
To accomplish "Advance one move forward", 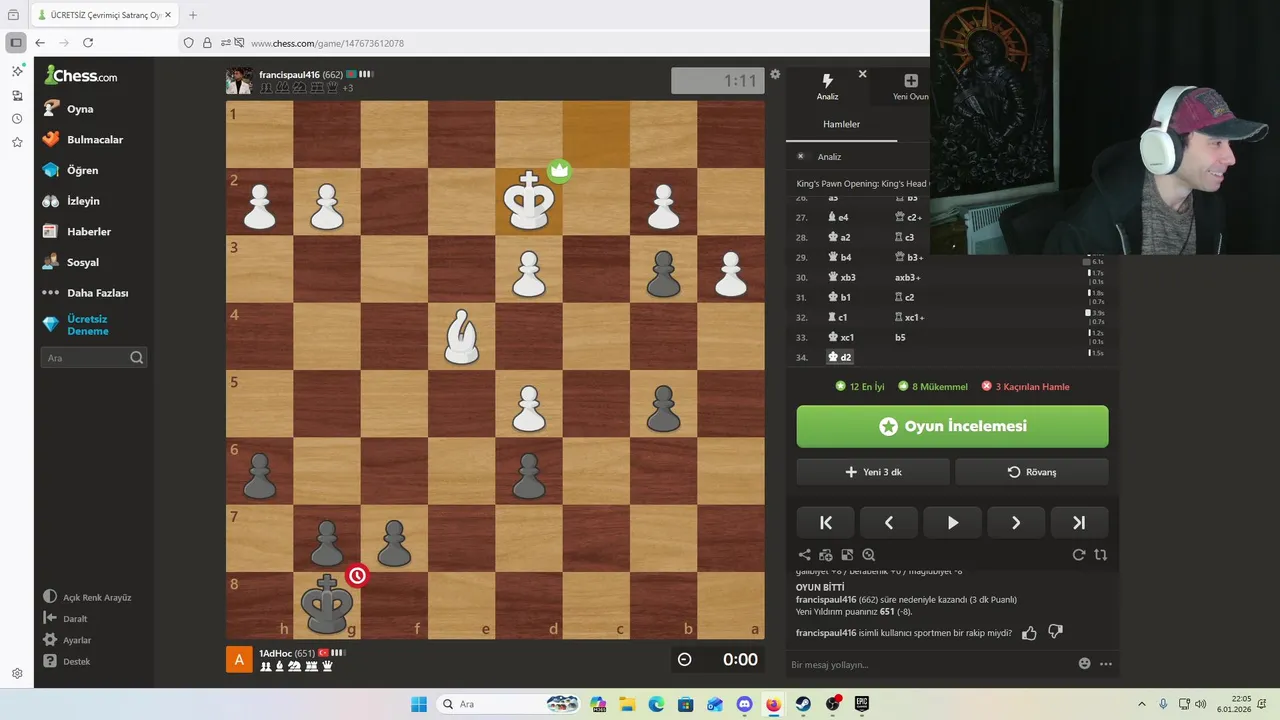I will click(1016, 522).
